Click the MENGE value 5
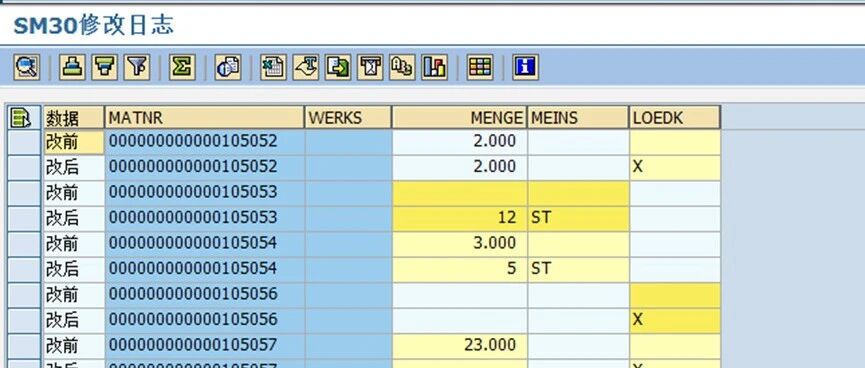The width and height of the screenshot is (865, 368). pos(460,269)
